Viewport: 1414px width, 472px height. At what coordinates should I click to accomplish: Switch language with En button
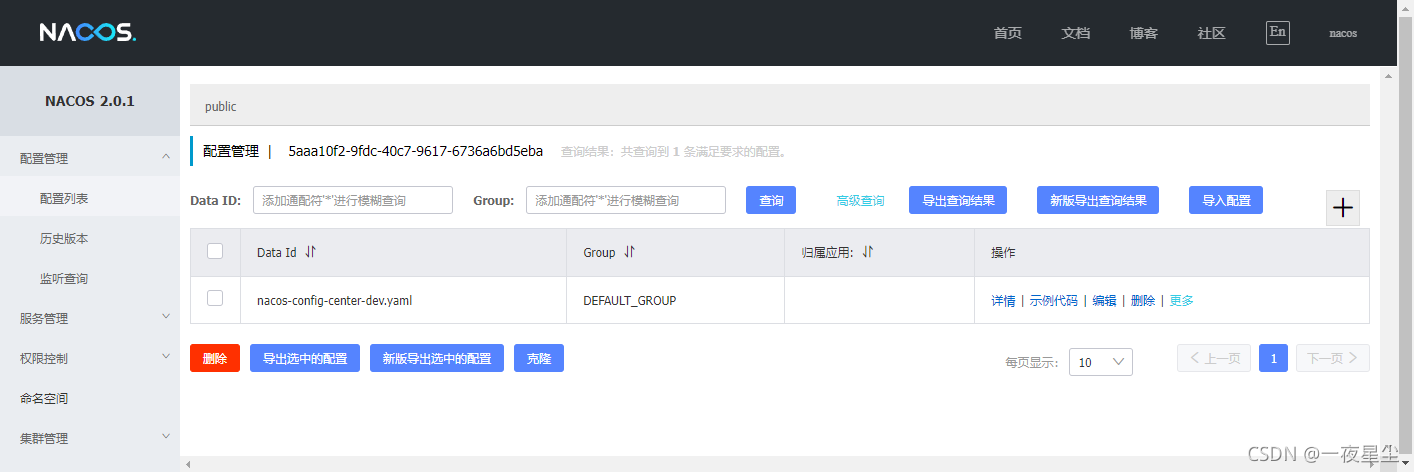coord(1277,32)
